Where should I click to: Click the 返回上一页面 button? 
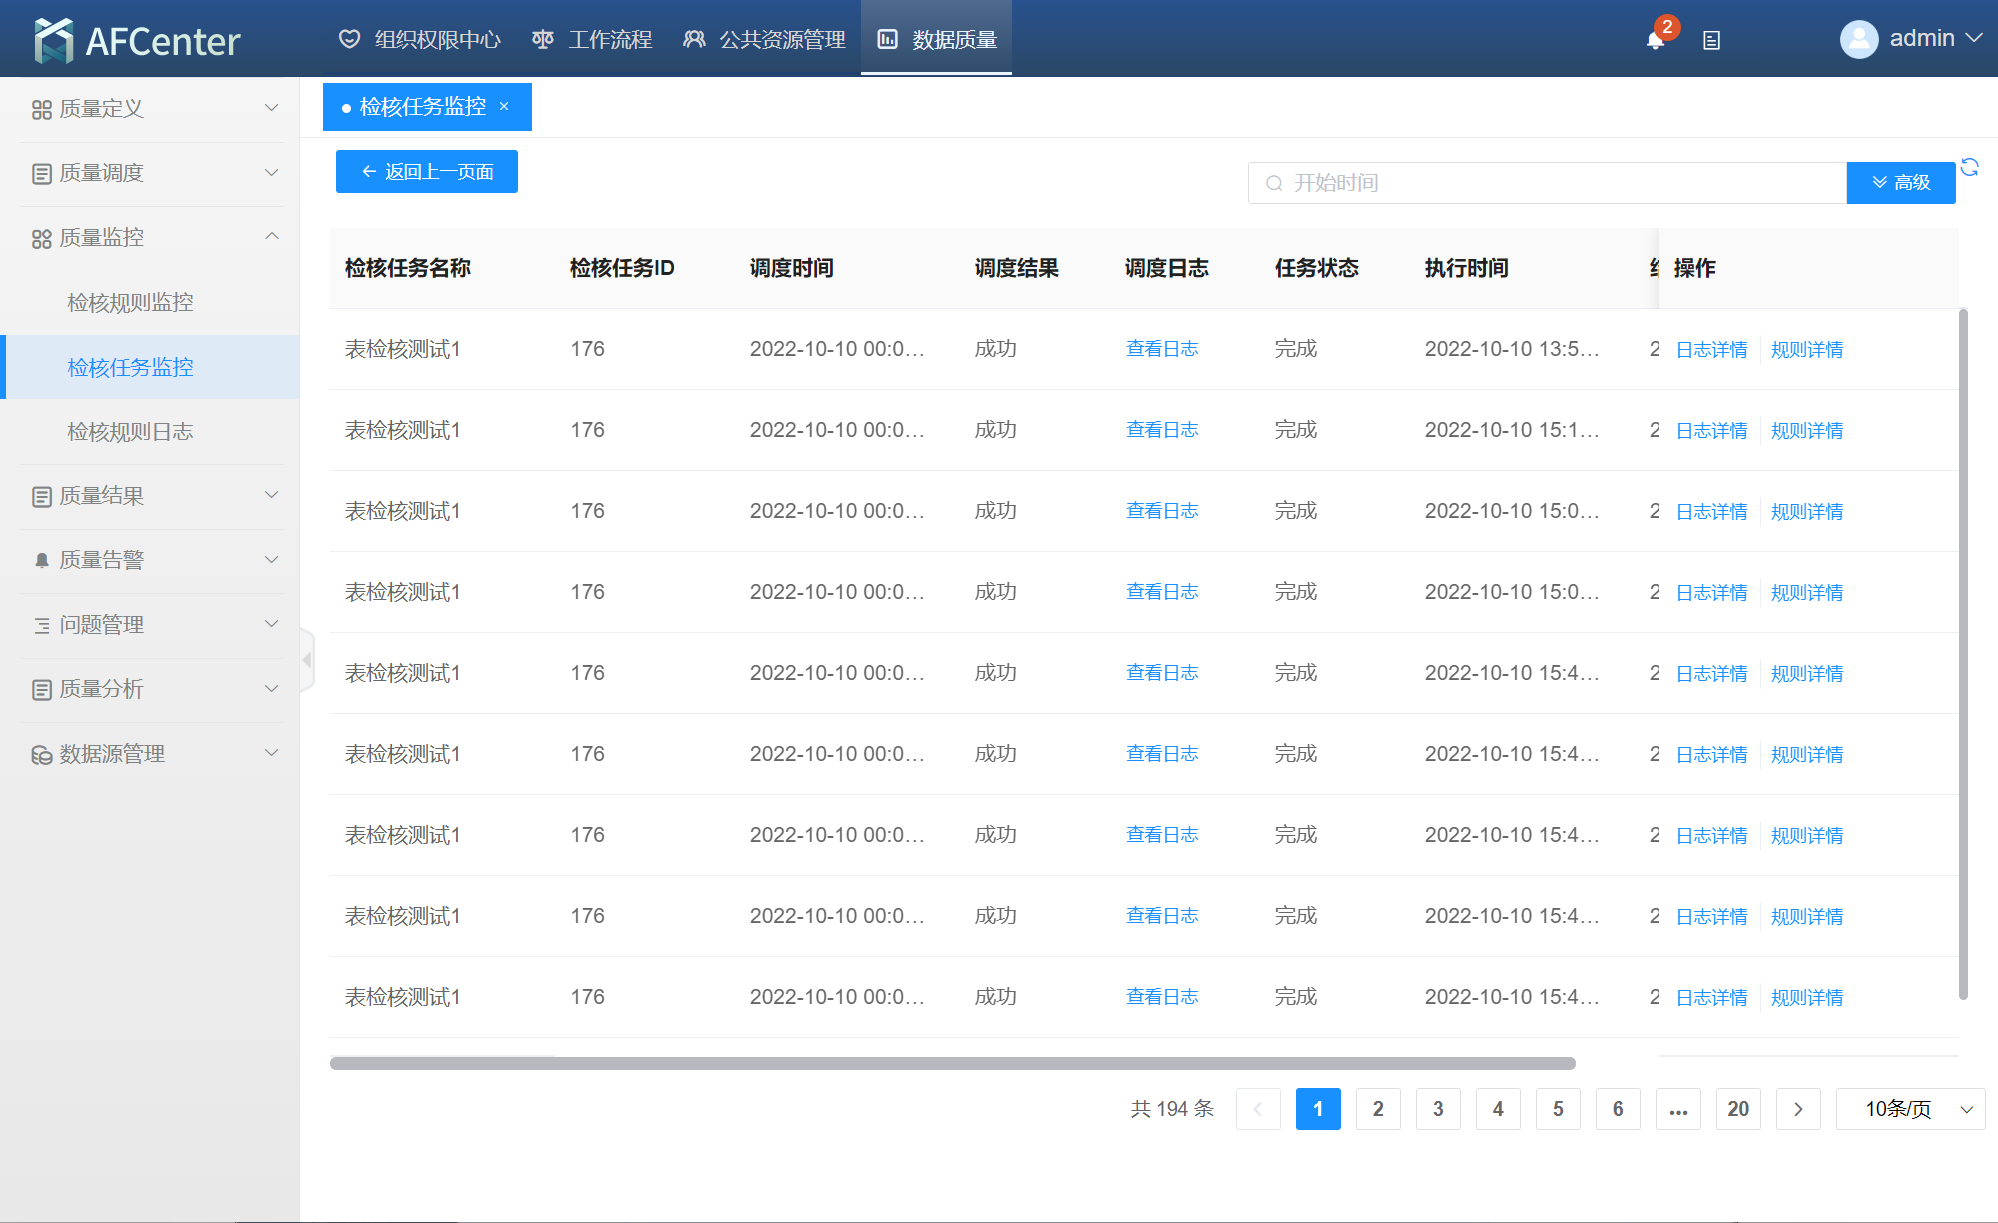[427, 171]
